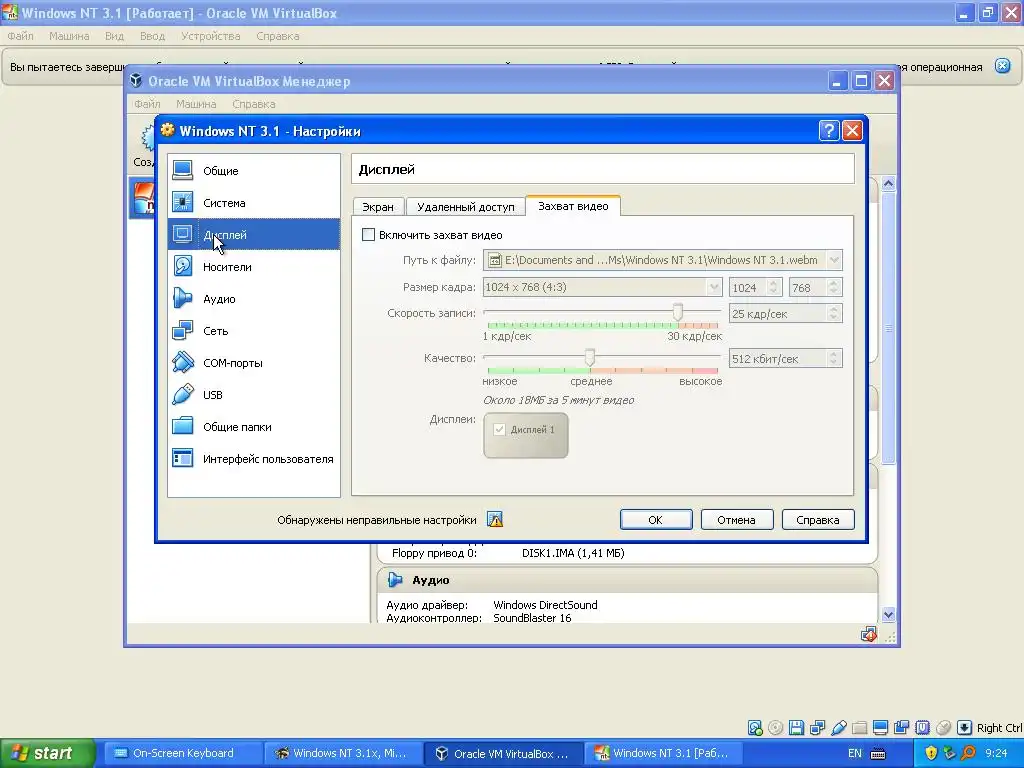Open the Общие папки settings category

coord(253,426)
